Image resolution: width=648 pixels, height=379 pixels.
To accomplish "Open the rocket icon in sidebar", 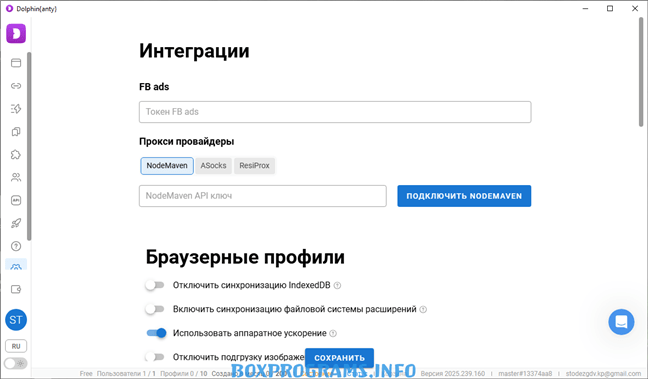I will click(x=16, y=223).
